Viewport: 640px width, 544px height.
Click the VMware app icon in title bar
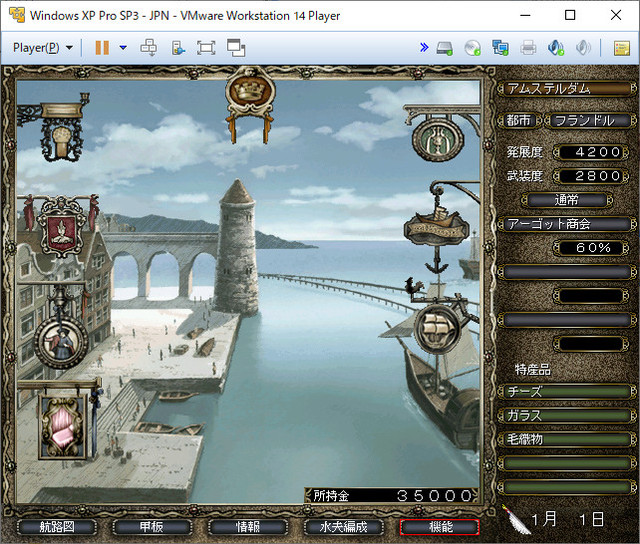pos(17,15)
